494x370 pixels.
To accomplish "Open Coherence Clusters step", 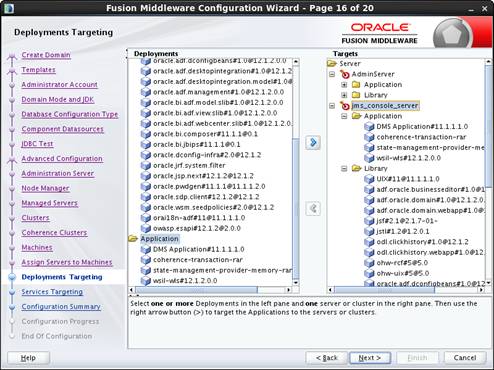I will tap(54, 233).
